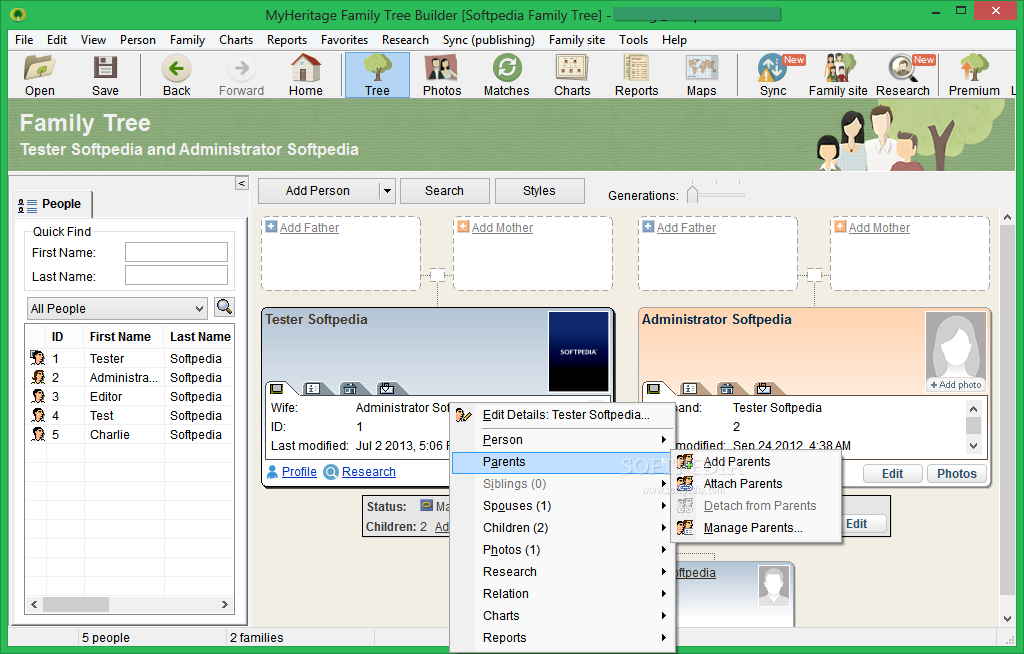Open the Research link on Tester card
This screenshot has width=1024, height=654.
point(368,472)
